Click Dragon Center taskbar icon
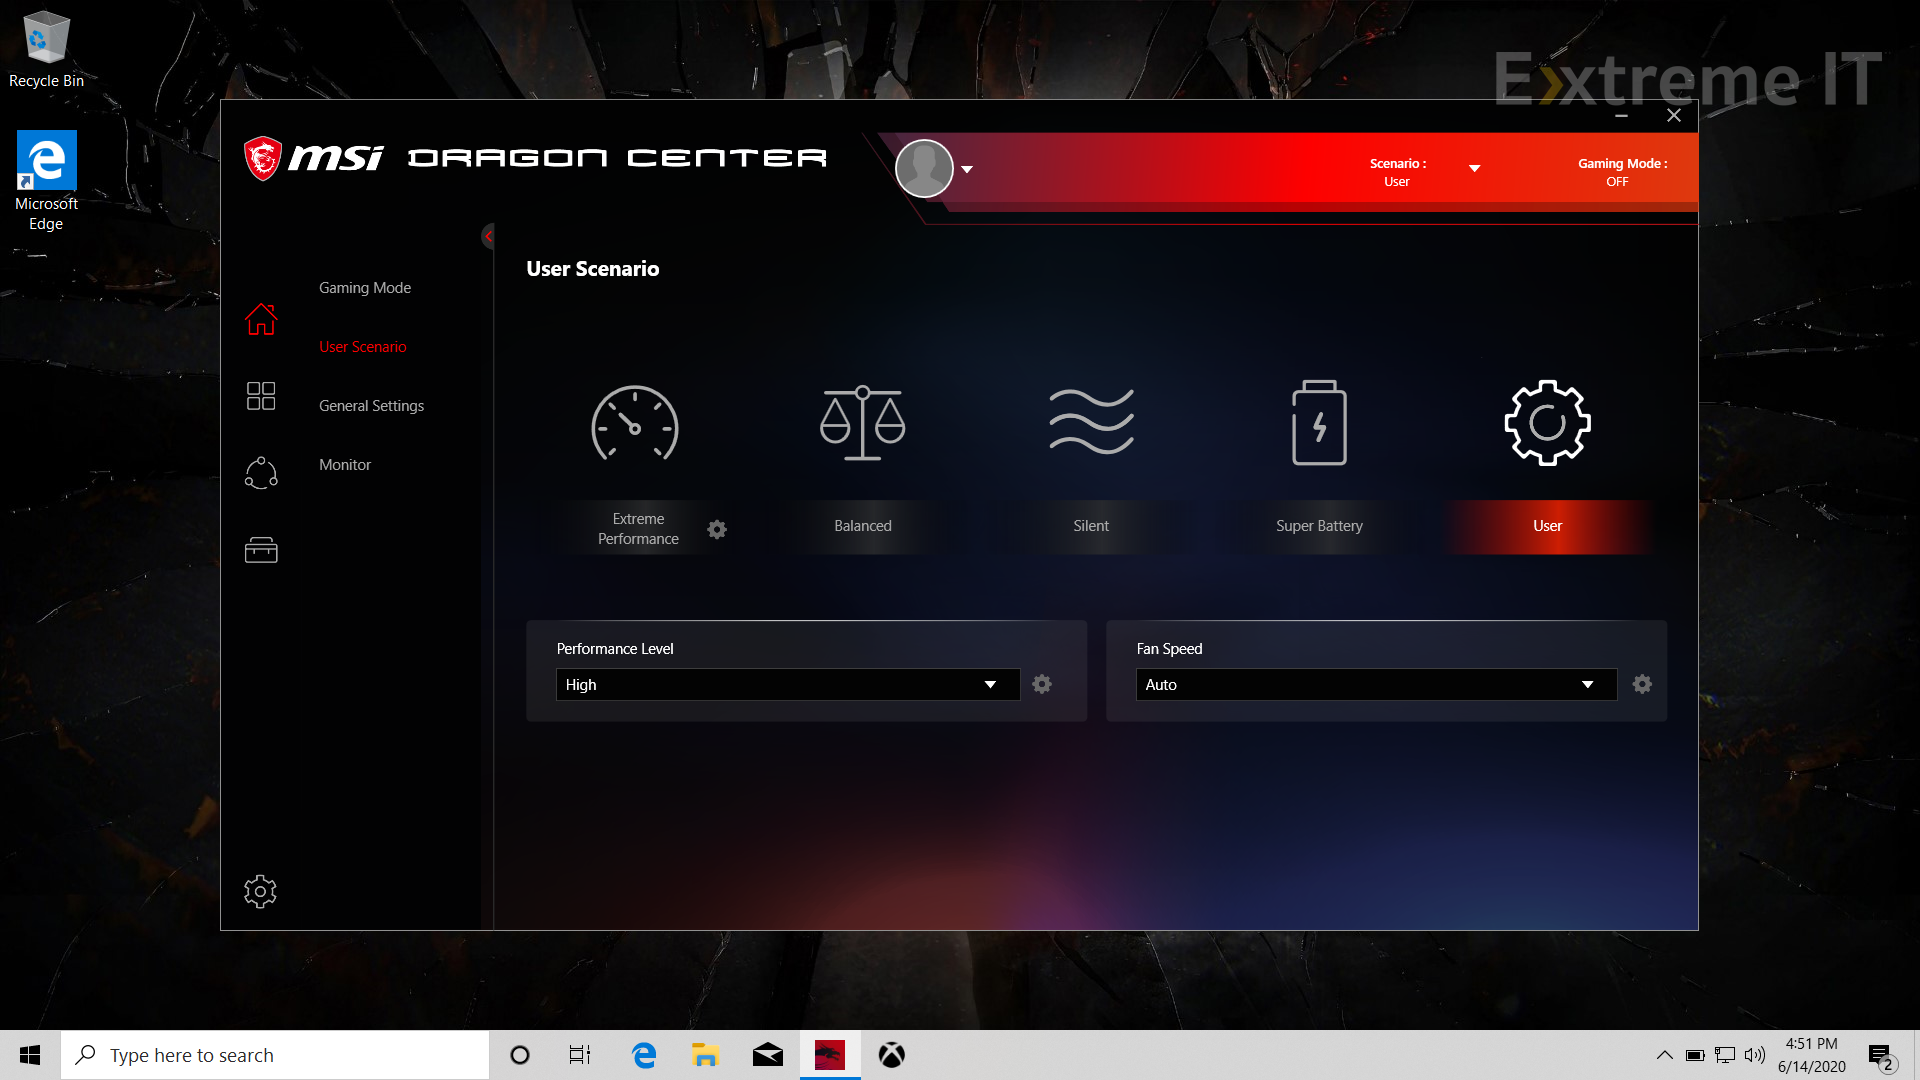1920x1080 pixels. click(830, 1055)
